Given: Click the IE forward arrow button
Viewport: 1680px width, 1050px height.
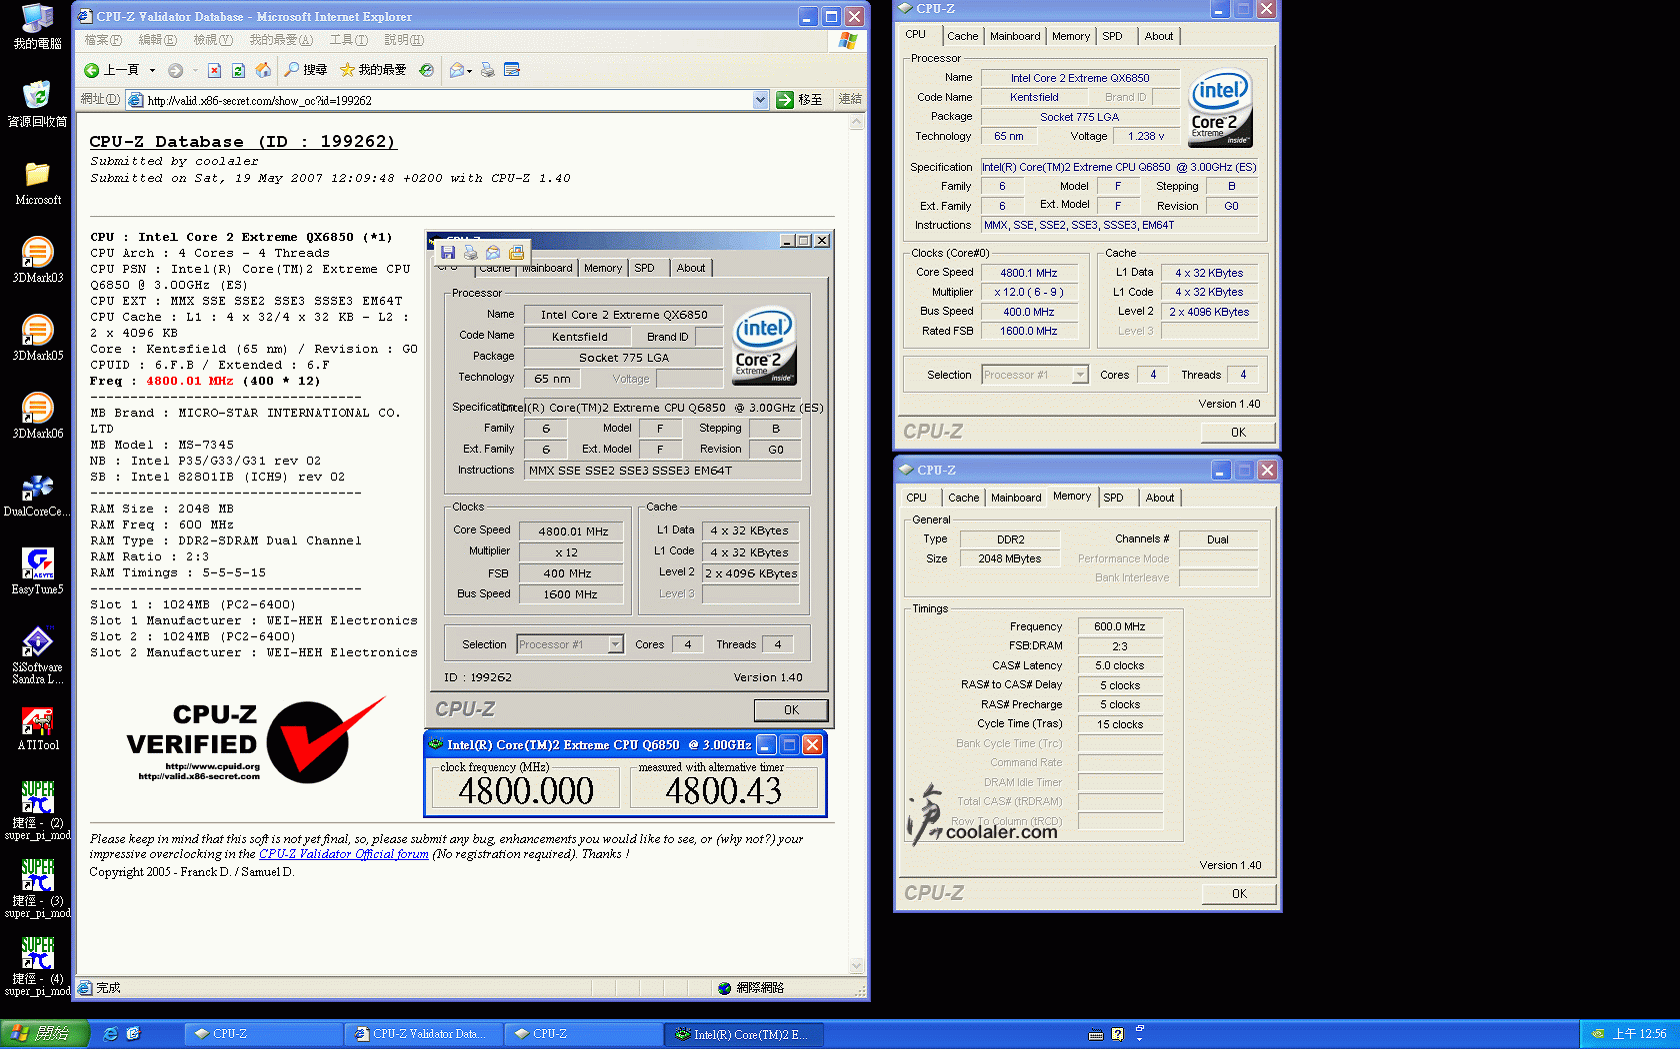Looking at the screenshot, I should (175, 70).
